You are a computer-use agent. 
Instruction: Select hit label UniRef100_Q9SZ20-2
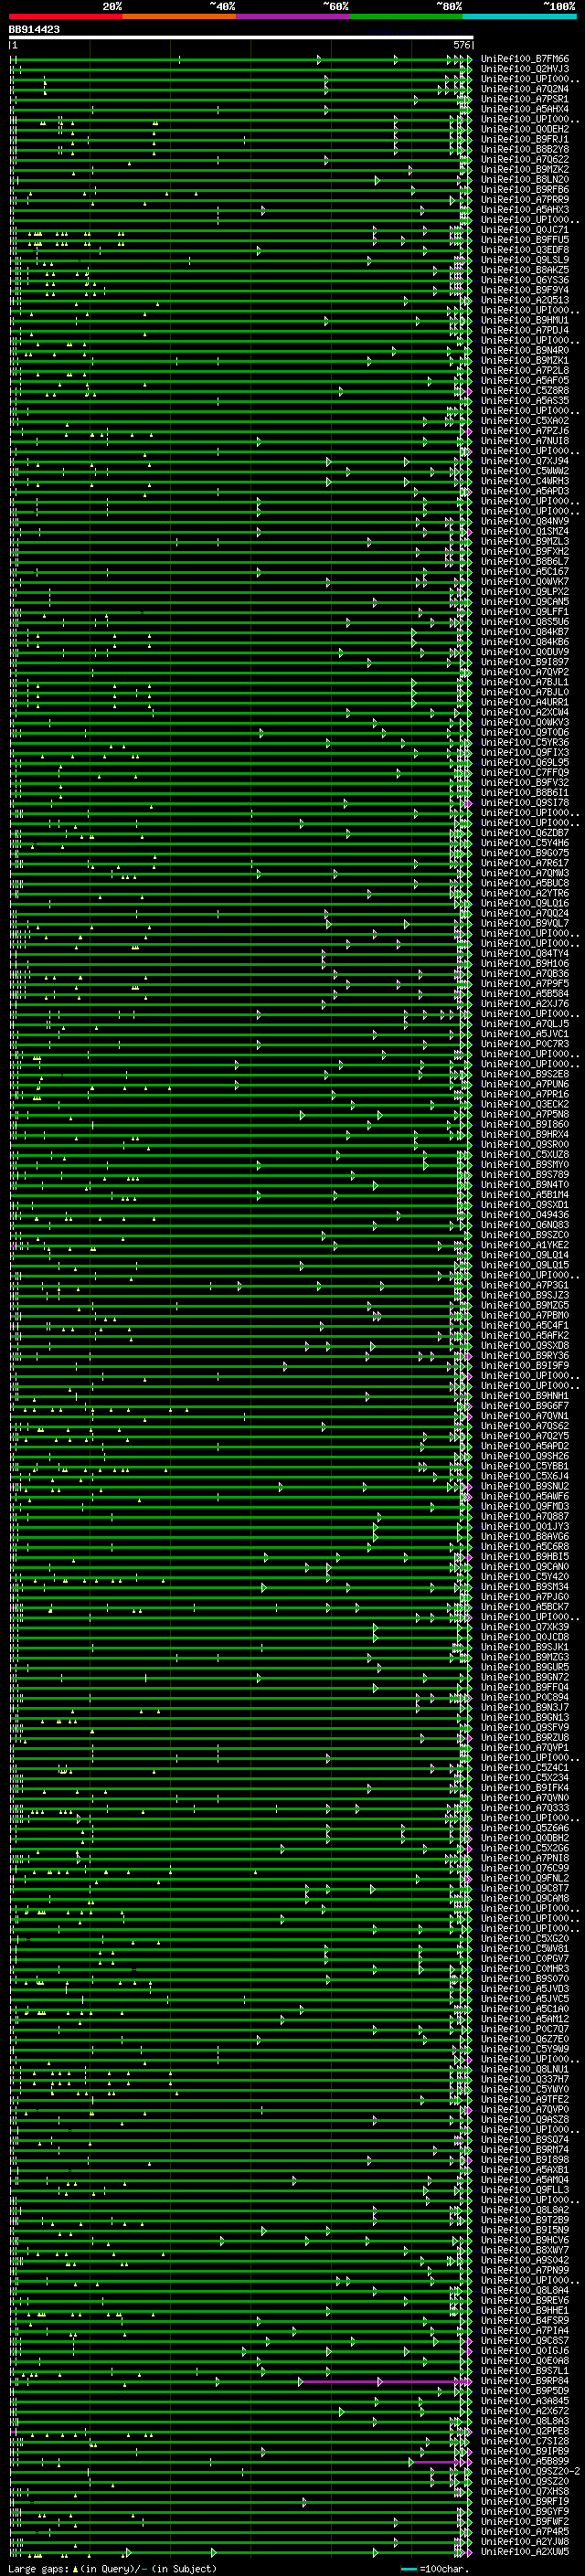click(529, 2472)
